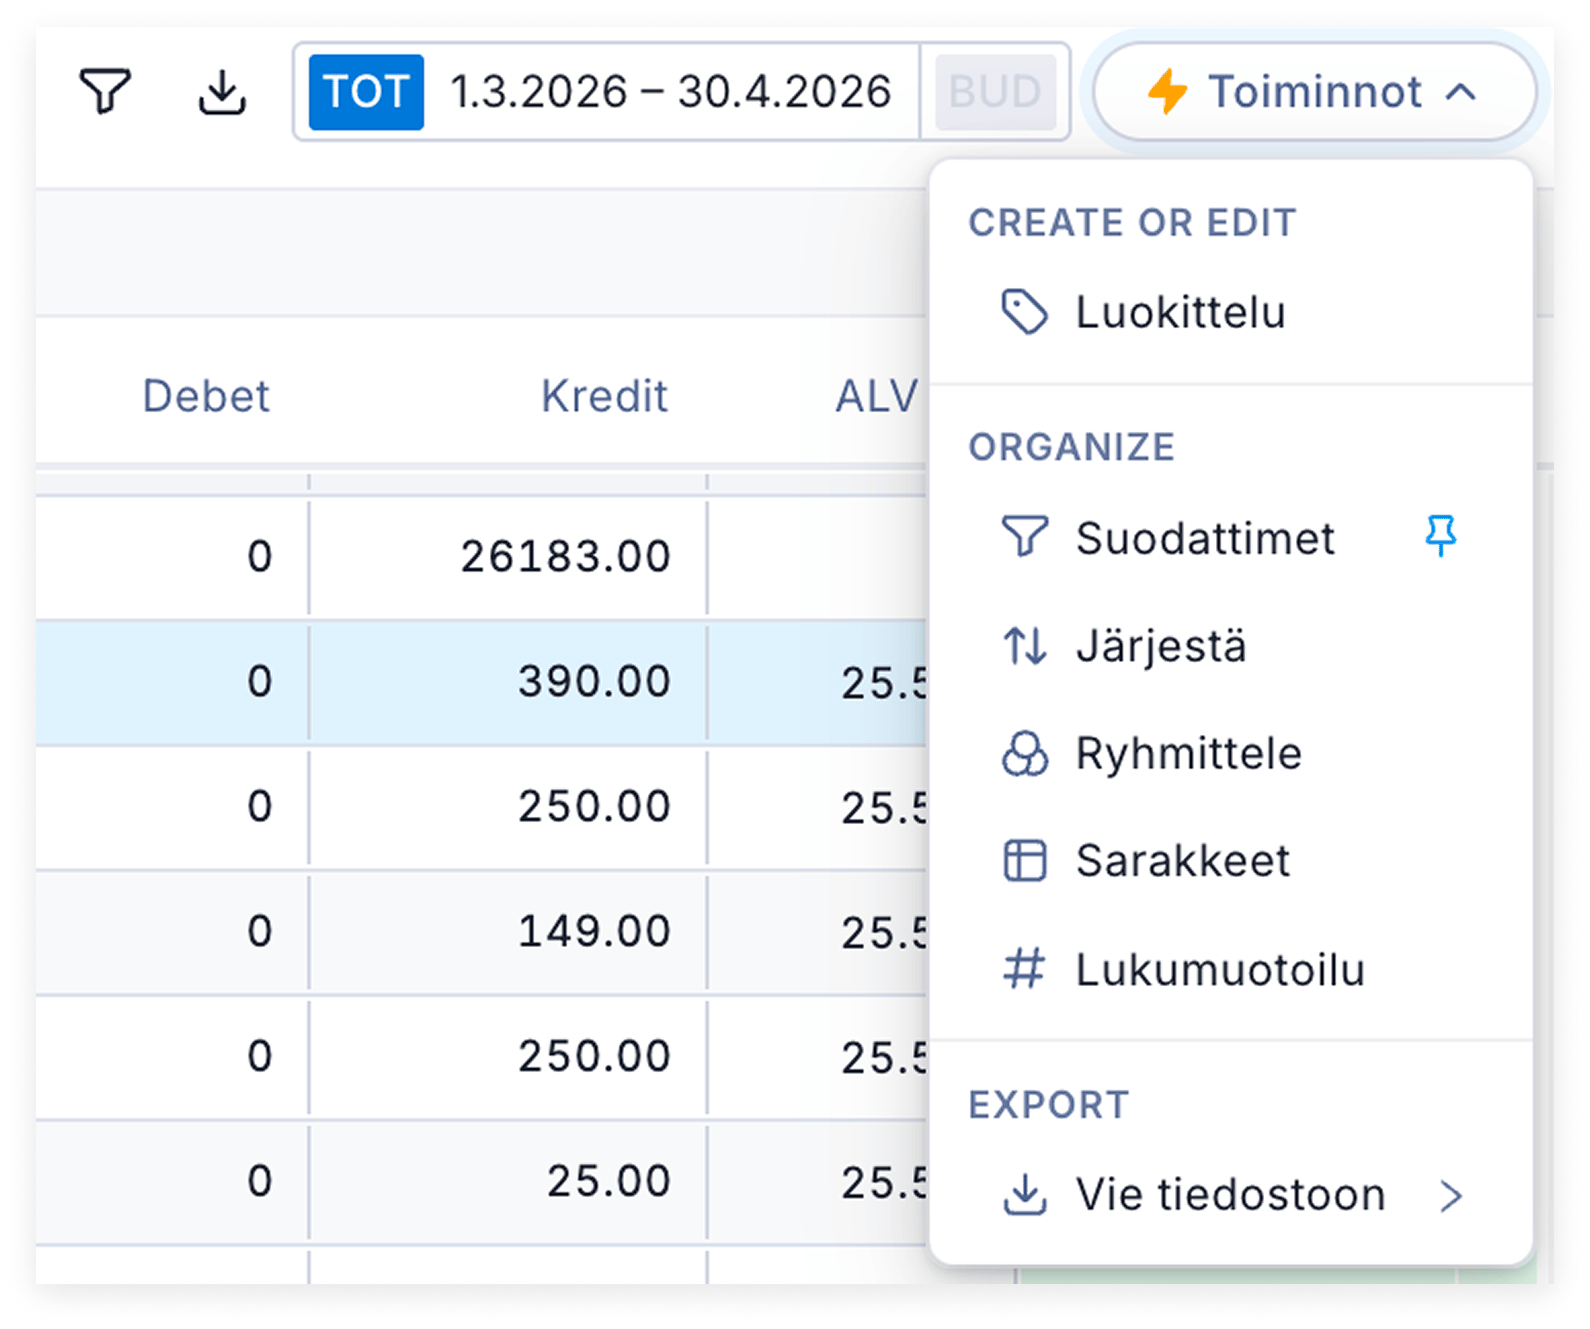Click Debet 0 in the 390.00 row
This screenshot has height=1329, width=1590.
[x=172, y=682]
